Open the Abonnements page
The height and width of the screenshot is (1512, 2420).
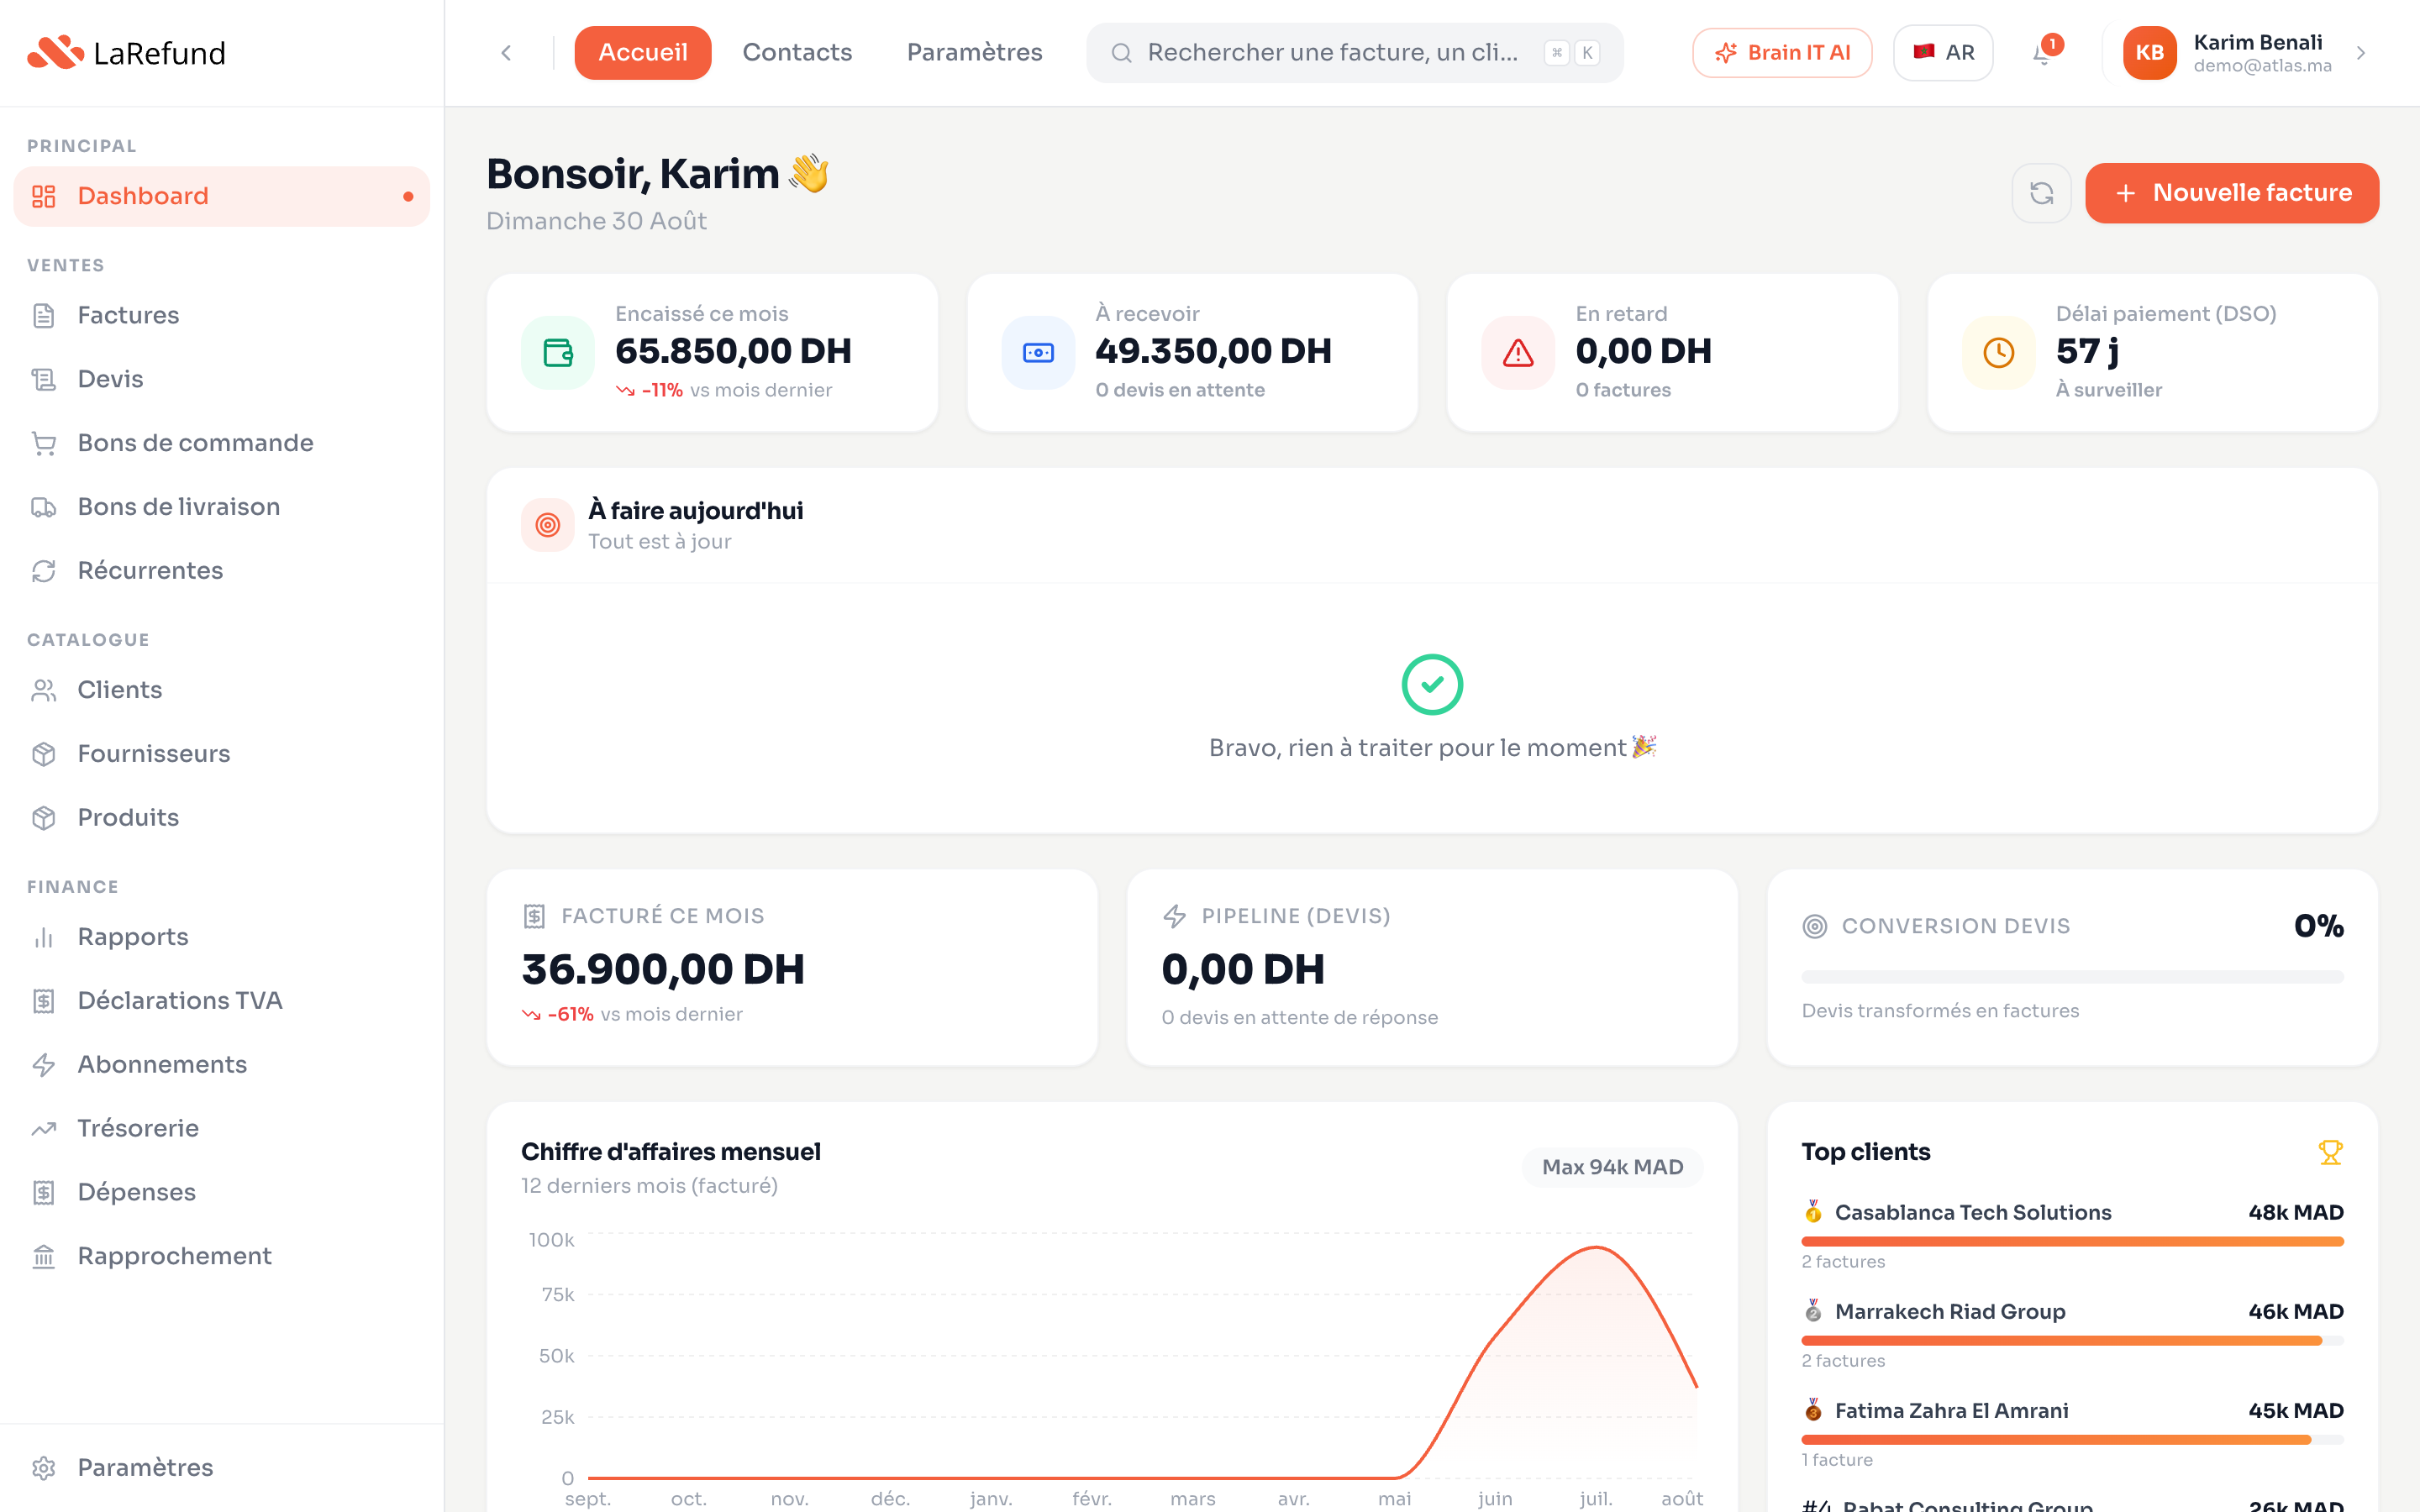[221, 1065]
